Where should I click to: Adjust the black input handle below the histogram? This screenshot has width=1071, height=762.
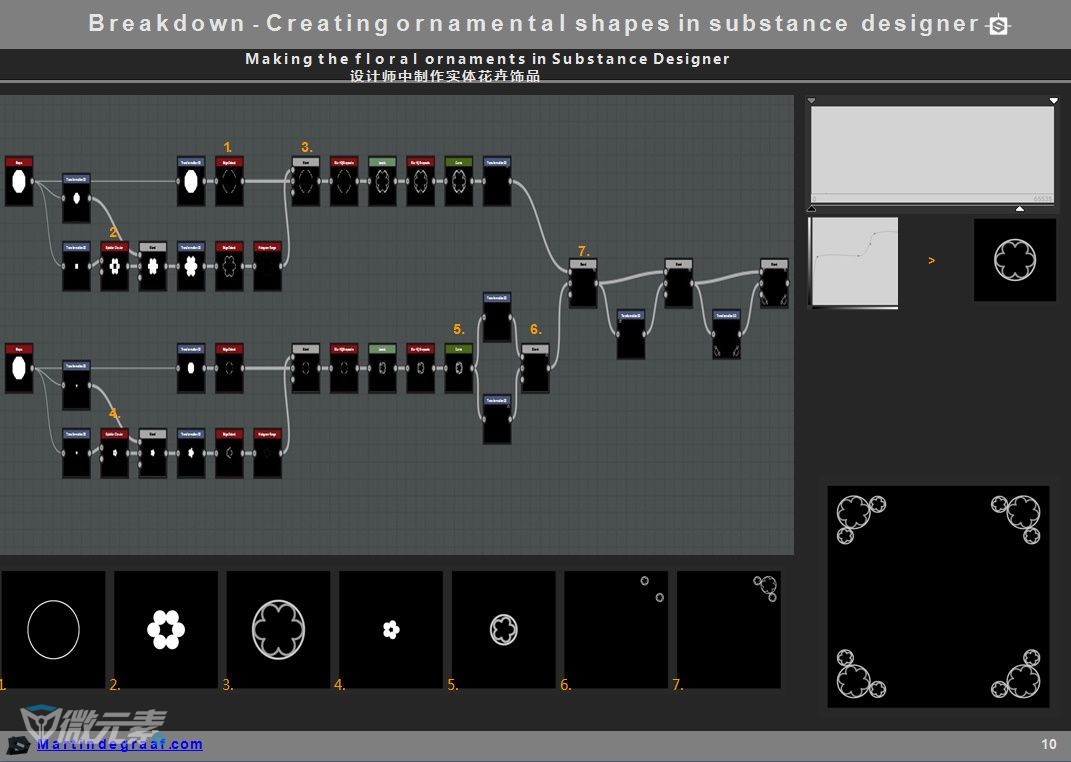tap(811, 208)
